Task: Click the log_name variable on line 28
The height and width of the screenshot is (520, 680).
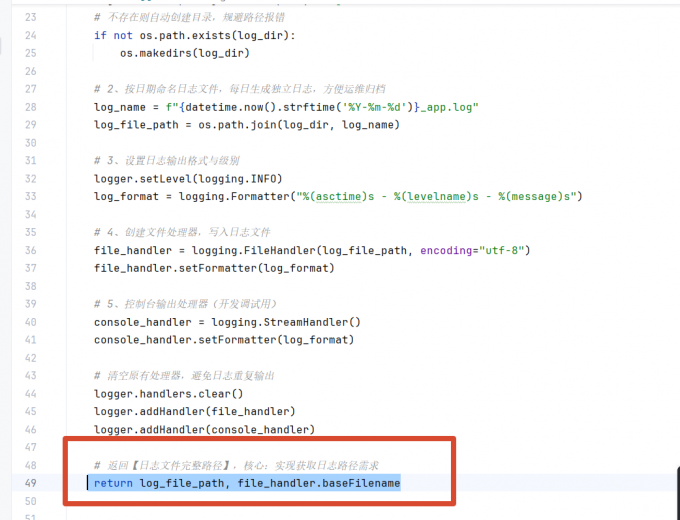Action: (120, 107)
